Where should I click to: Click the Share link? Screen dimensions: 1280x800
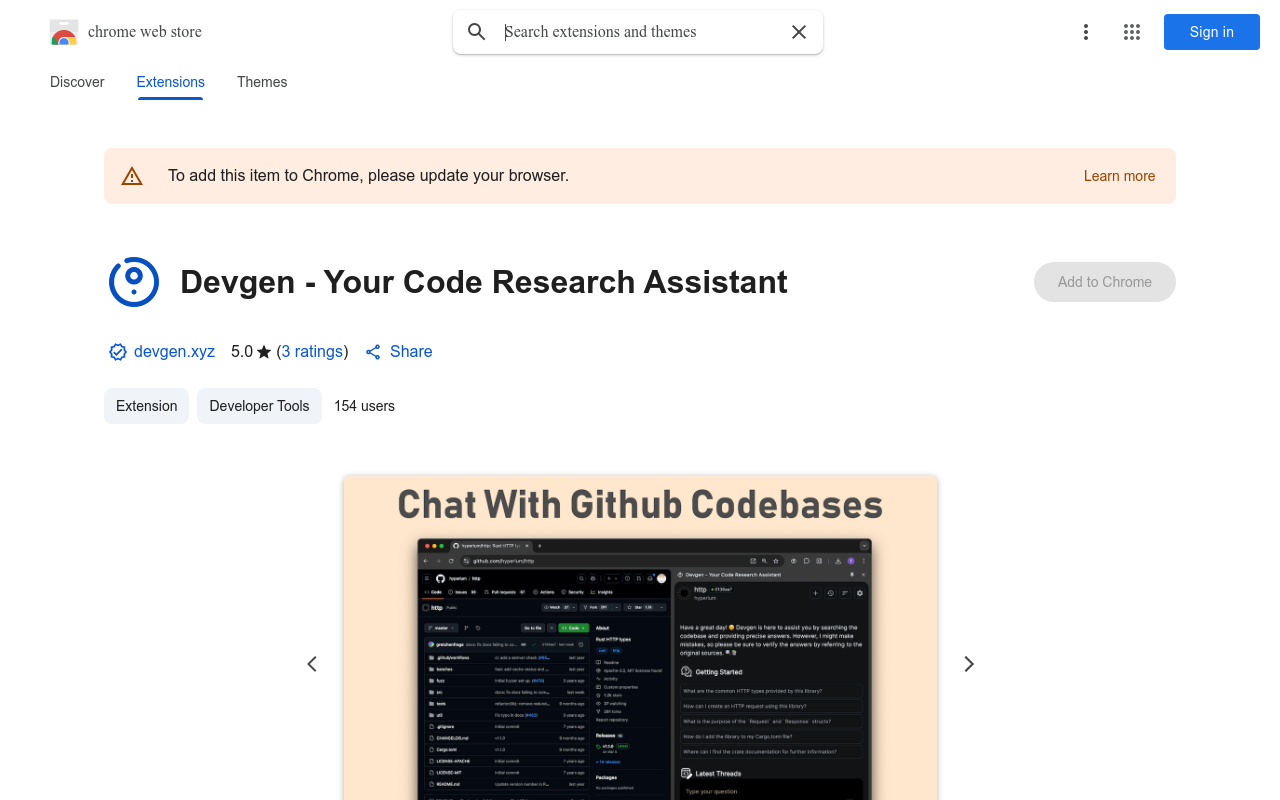tap(399, 352)
